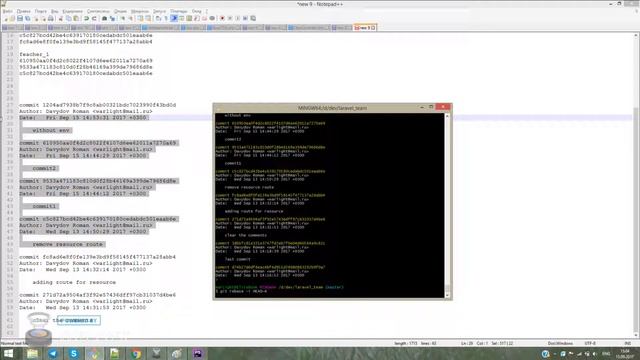Image resolution: width=640 pixels, height=360 pixels.
Task: Click the Dos\Windows EOL status field
Action: [560, 343]
